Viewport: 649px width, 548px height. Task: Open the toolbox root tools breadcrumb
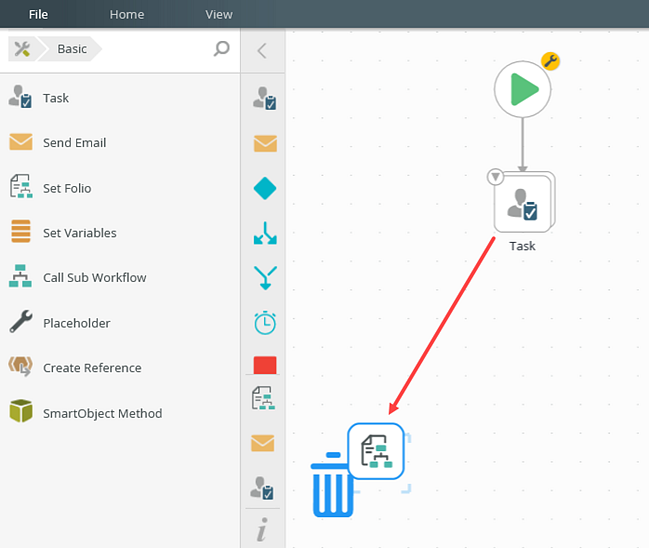[22, 49]
